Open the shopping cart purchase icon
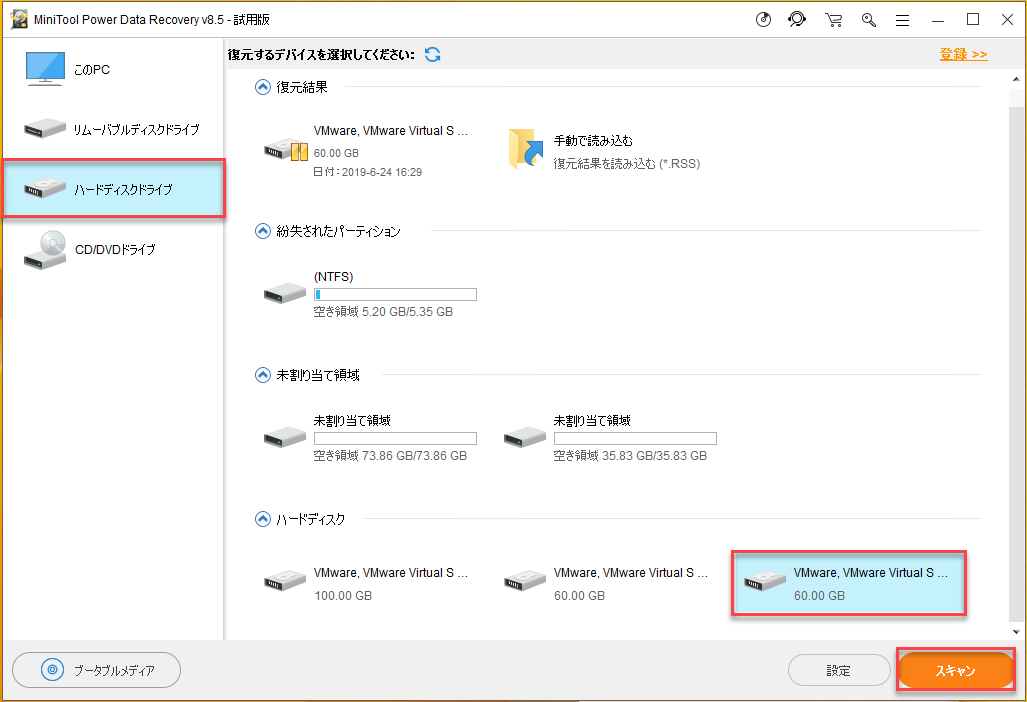 [x=834, y=20]
